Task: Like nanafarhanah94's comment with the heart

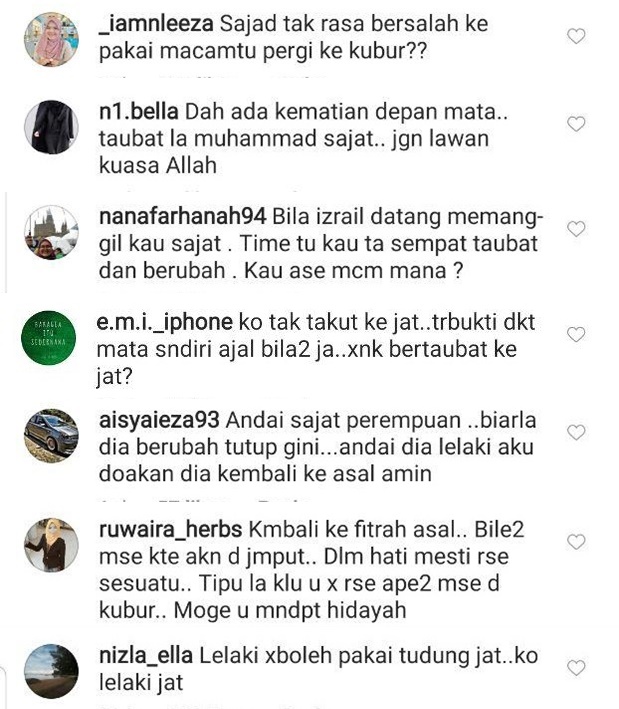Action: tap(576, 229)
